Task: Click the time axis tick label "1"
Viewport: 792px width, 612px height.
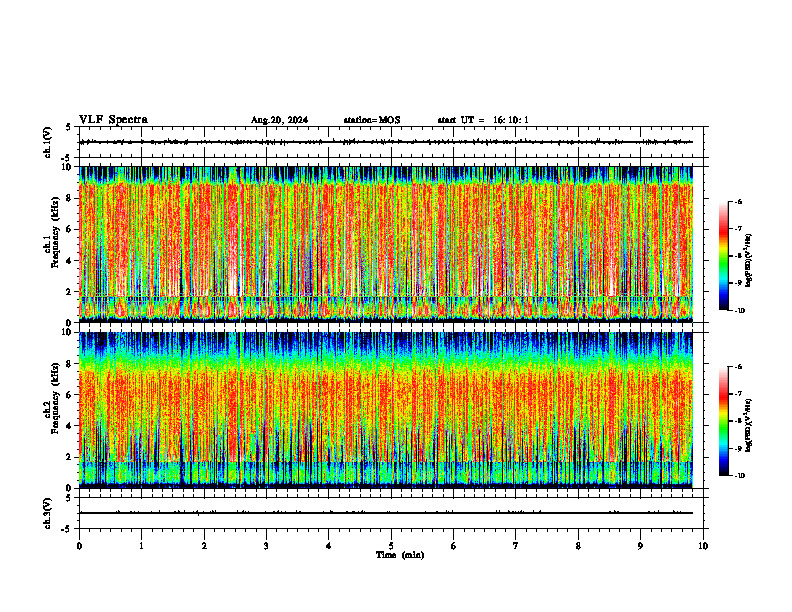Action: pyautogui.click(x=141, y=546)
